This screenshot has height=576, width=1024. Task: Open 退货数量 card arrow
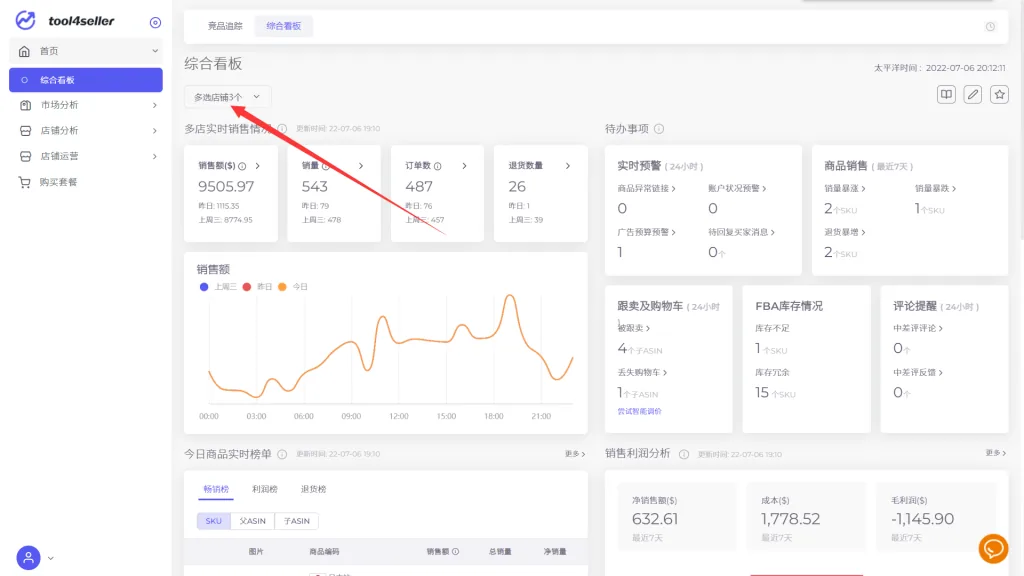(568, 166)
